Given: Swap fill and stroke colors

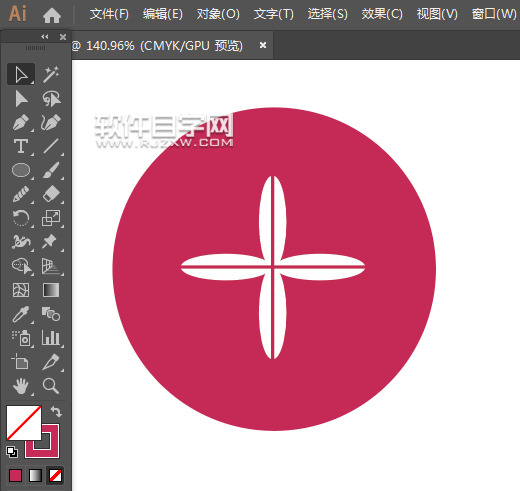Looking at the screenshot, I should (56, 412).
